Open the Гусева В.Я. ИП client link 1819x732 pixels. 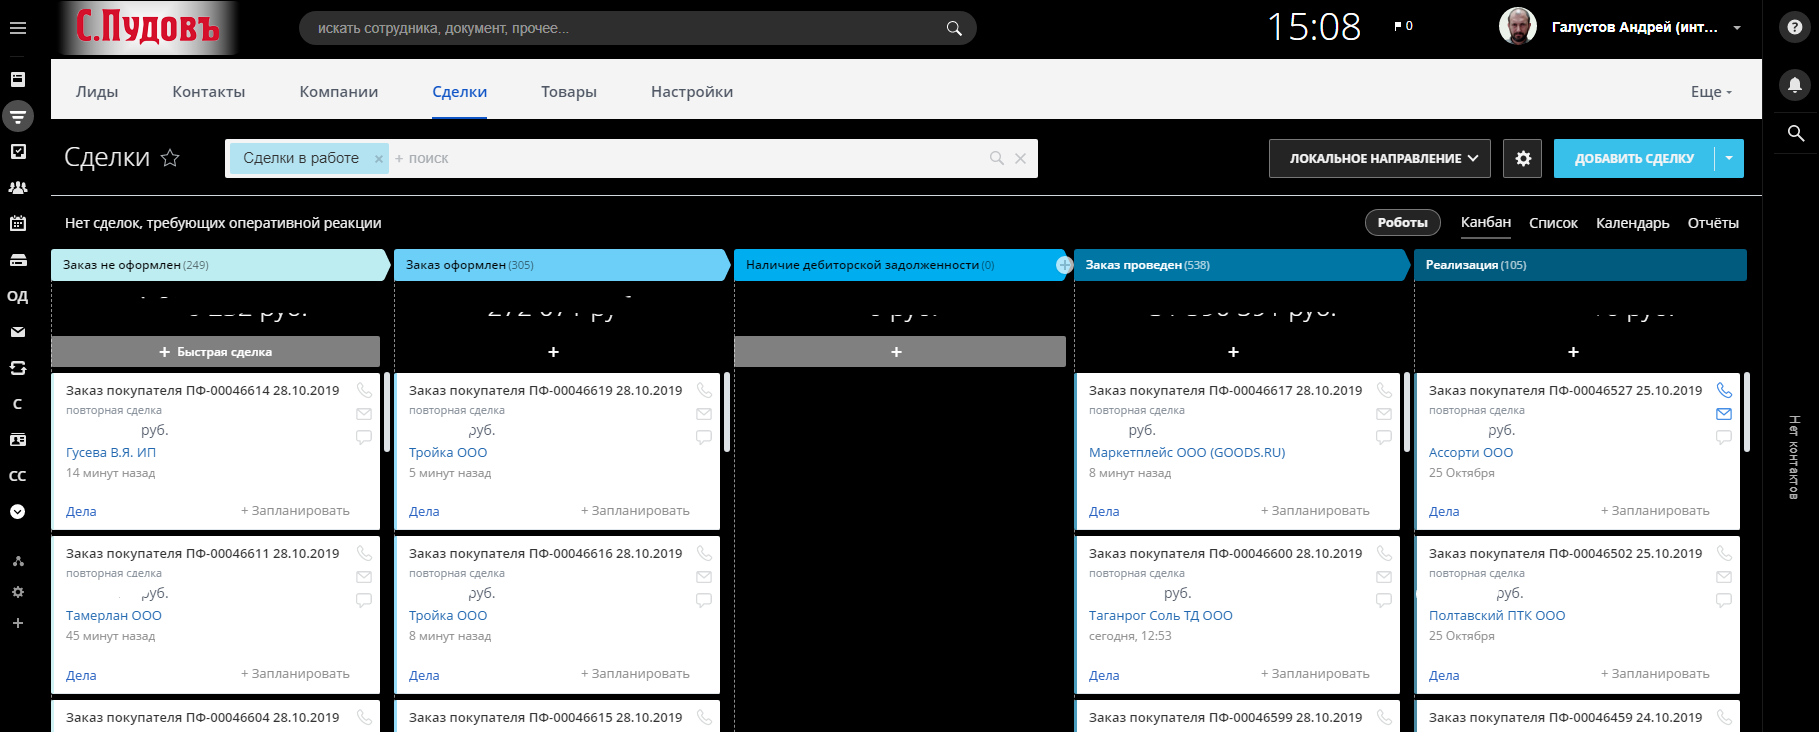tap(111, 452)
